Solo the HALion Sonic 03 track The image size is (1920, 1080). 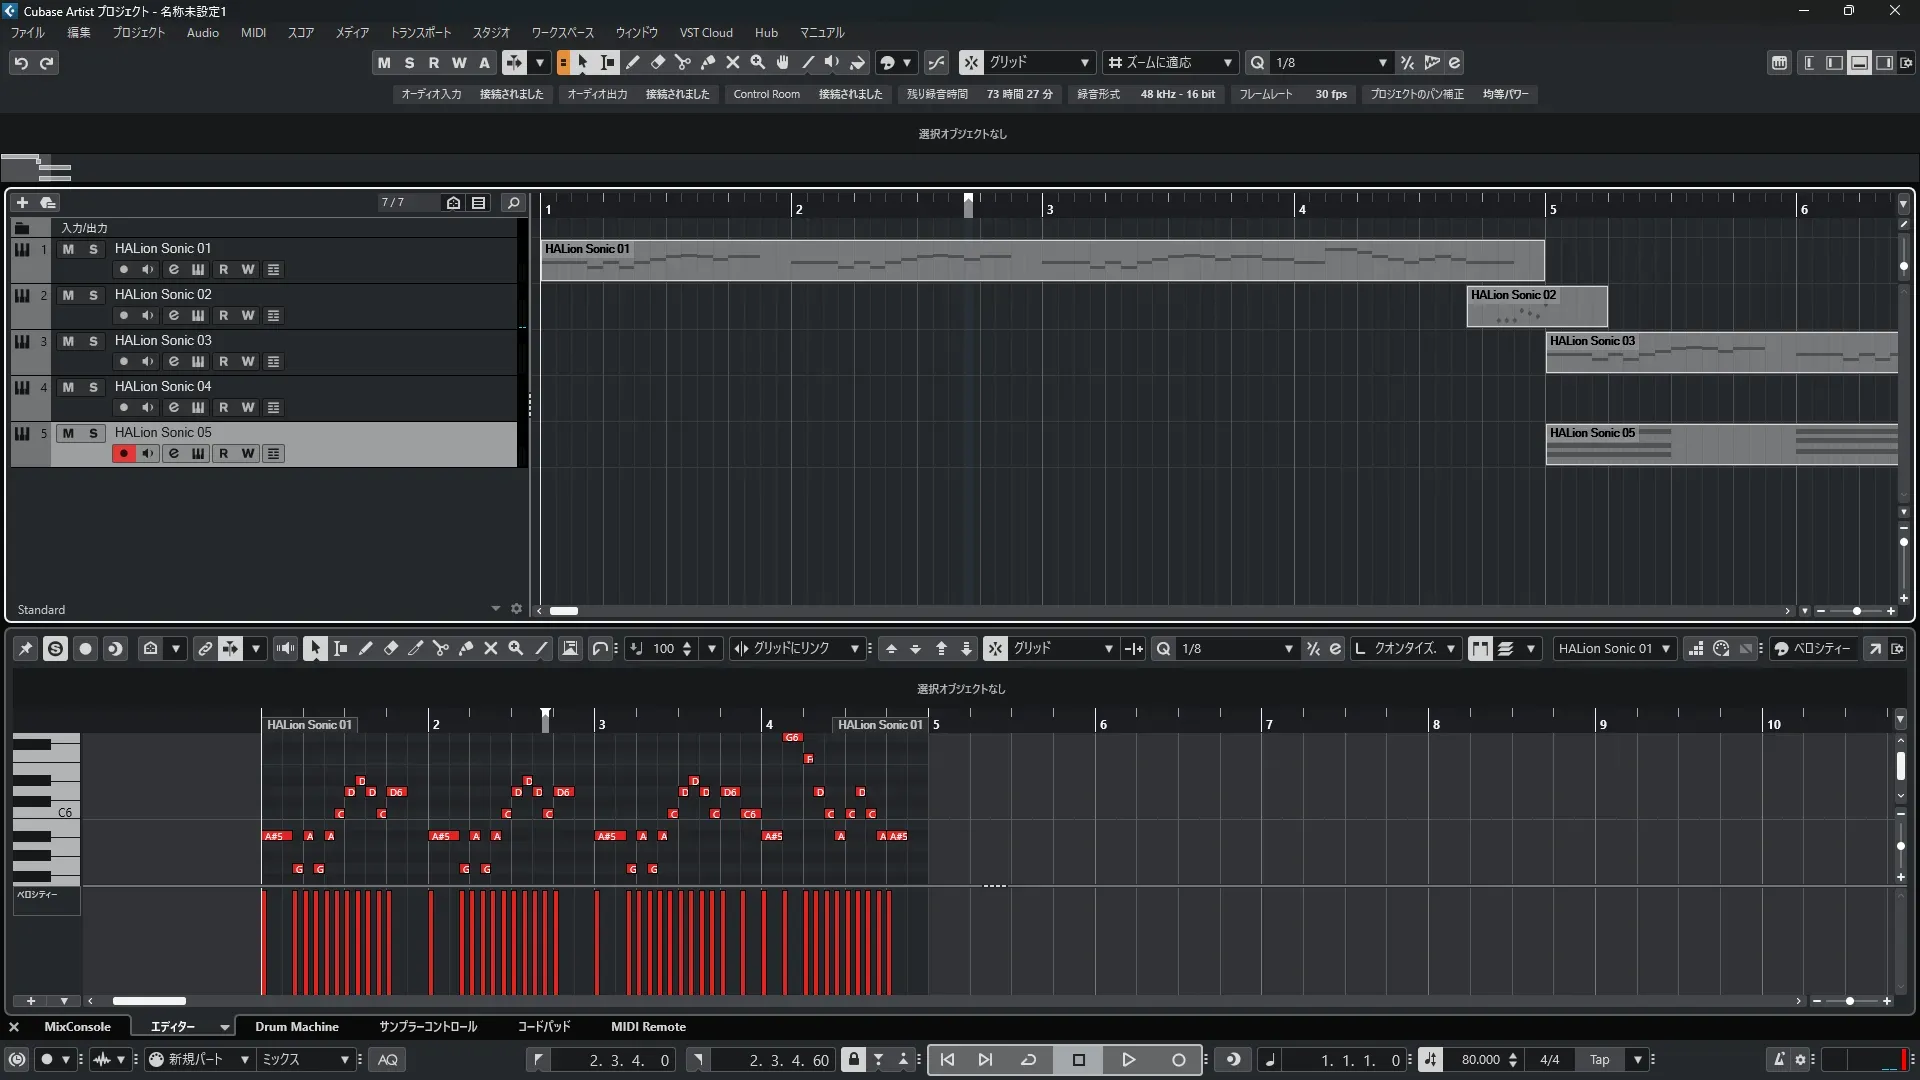[93, 341]
